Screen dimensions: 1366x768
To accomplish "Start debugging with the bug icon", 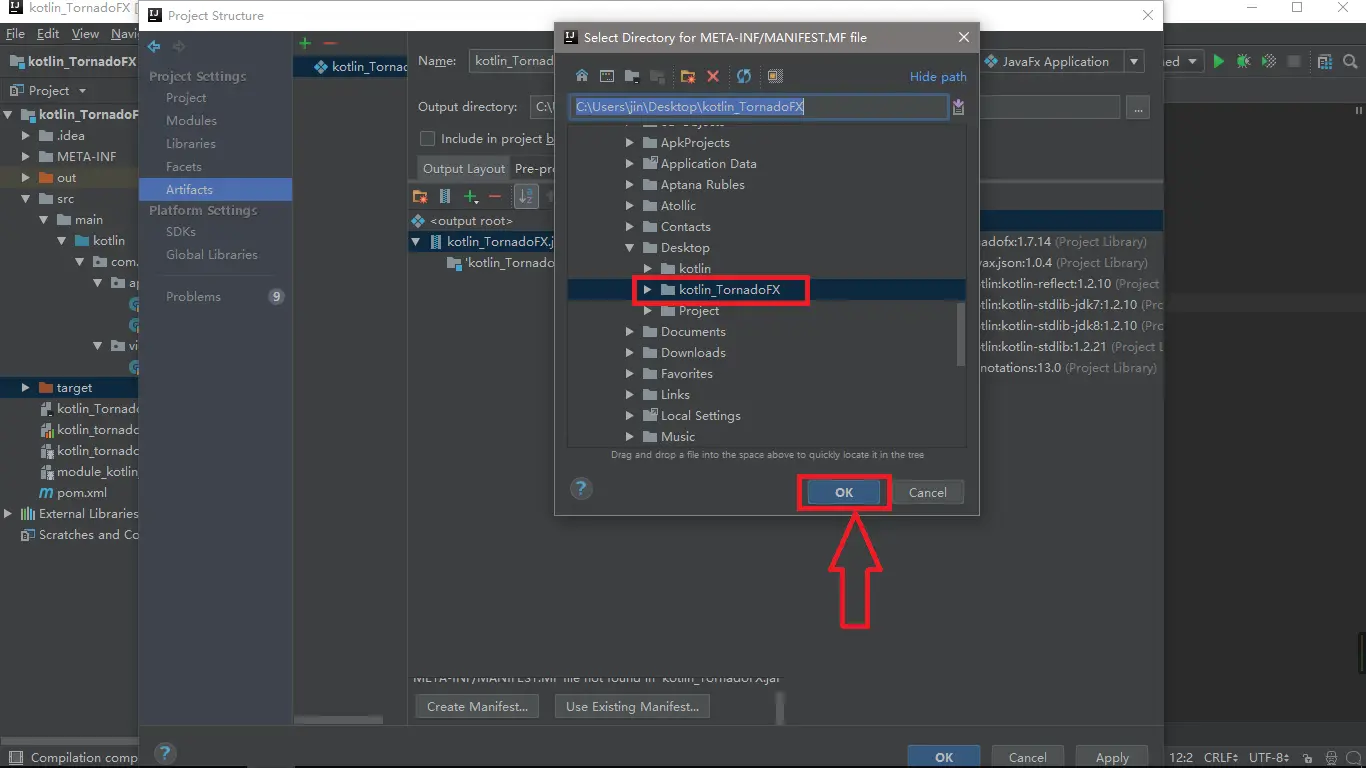I will point(1243,61).
